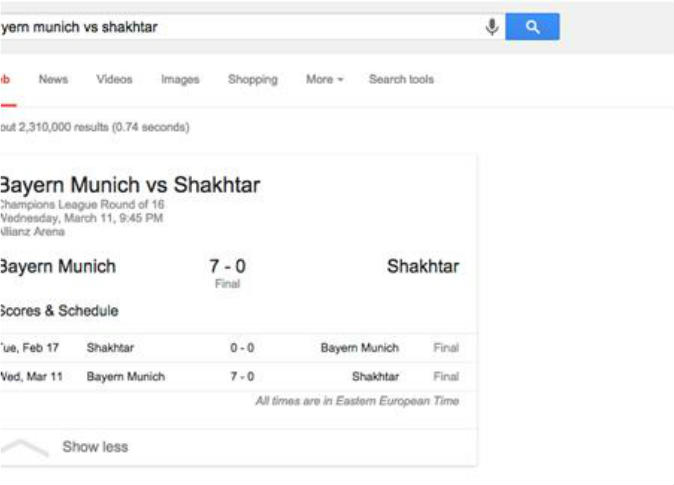
Task: Click the Shakhtar team name in scoreboard
Action: (423, 267)
